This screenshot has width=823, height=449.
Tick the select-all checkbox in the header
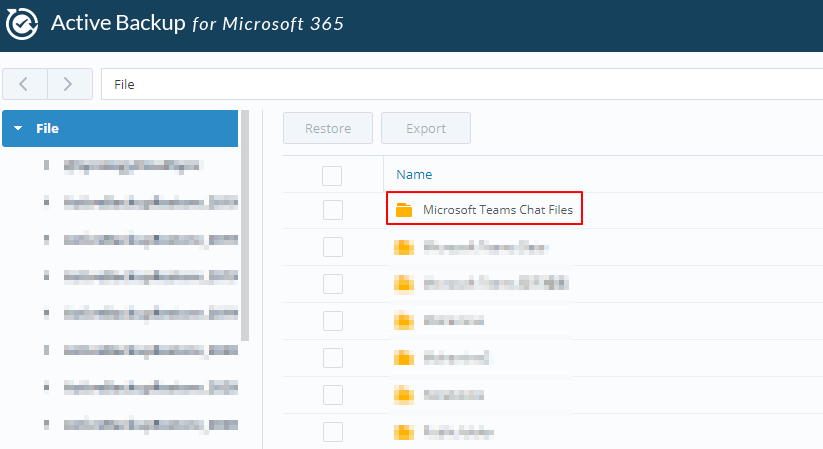pyautogui.click(x=332, y=175)
